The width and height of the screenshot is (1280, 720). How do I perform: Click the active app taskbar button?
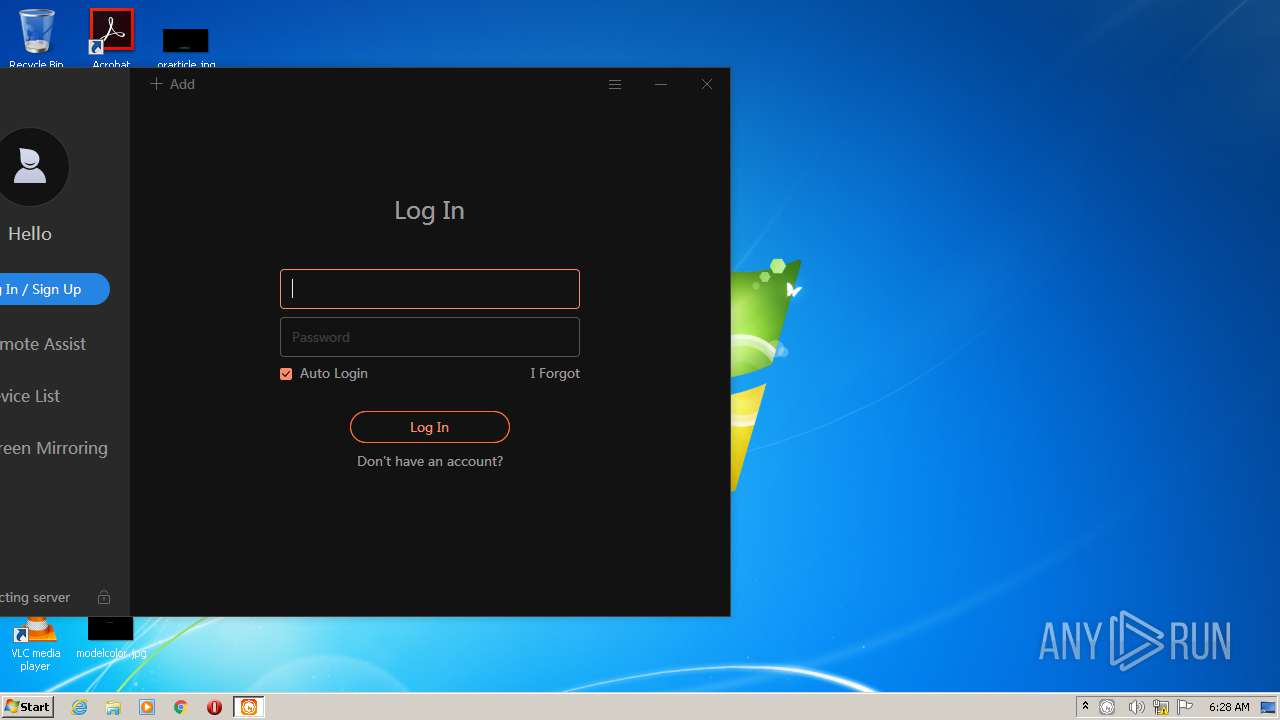[x=249, y=707]
